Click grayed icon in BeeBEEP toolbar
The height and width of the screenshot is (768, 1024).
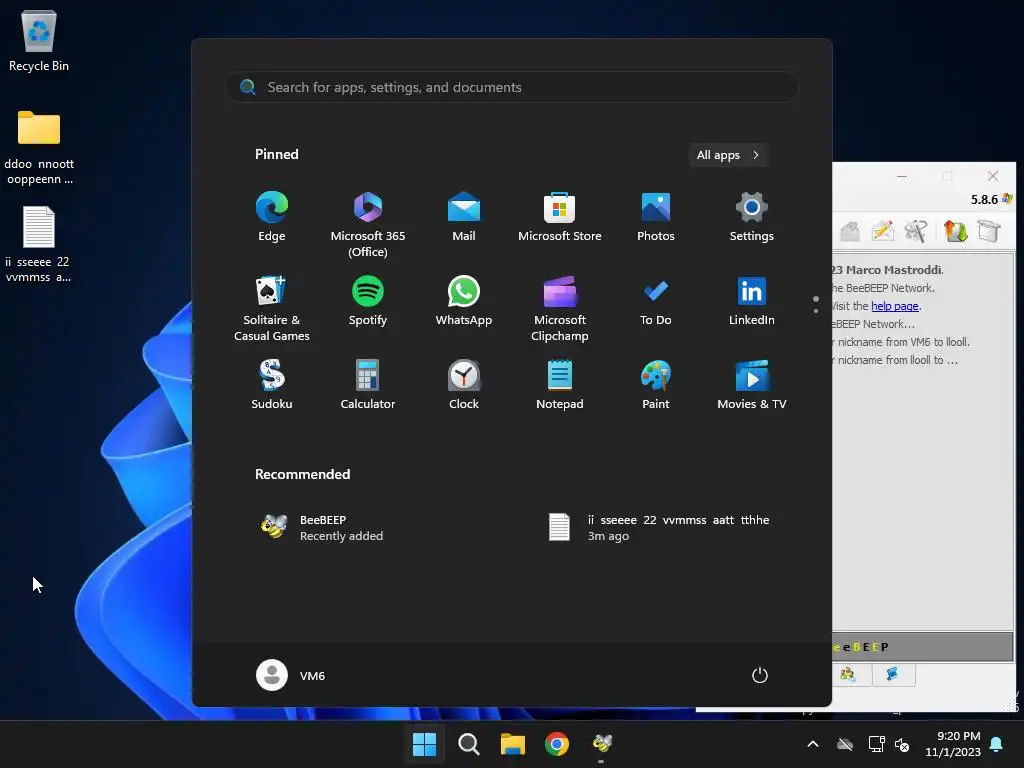850,231
